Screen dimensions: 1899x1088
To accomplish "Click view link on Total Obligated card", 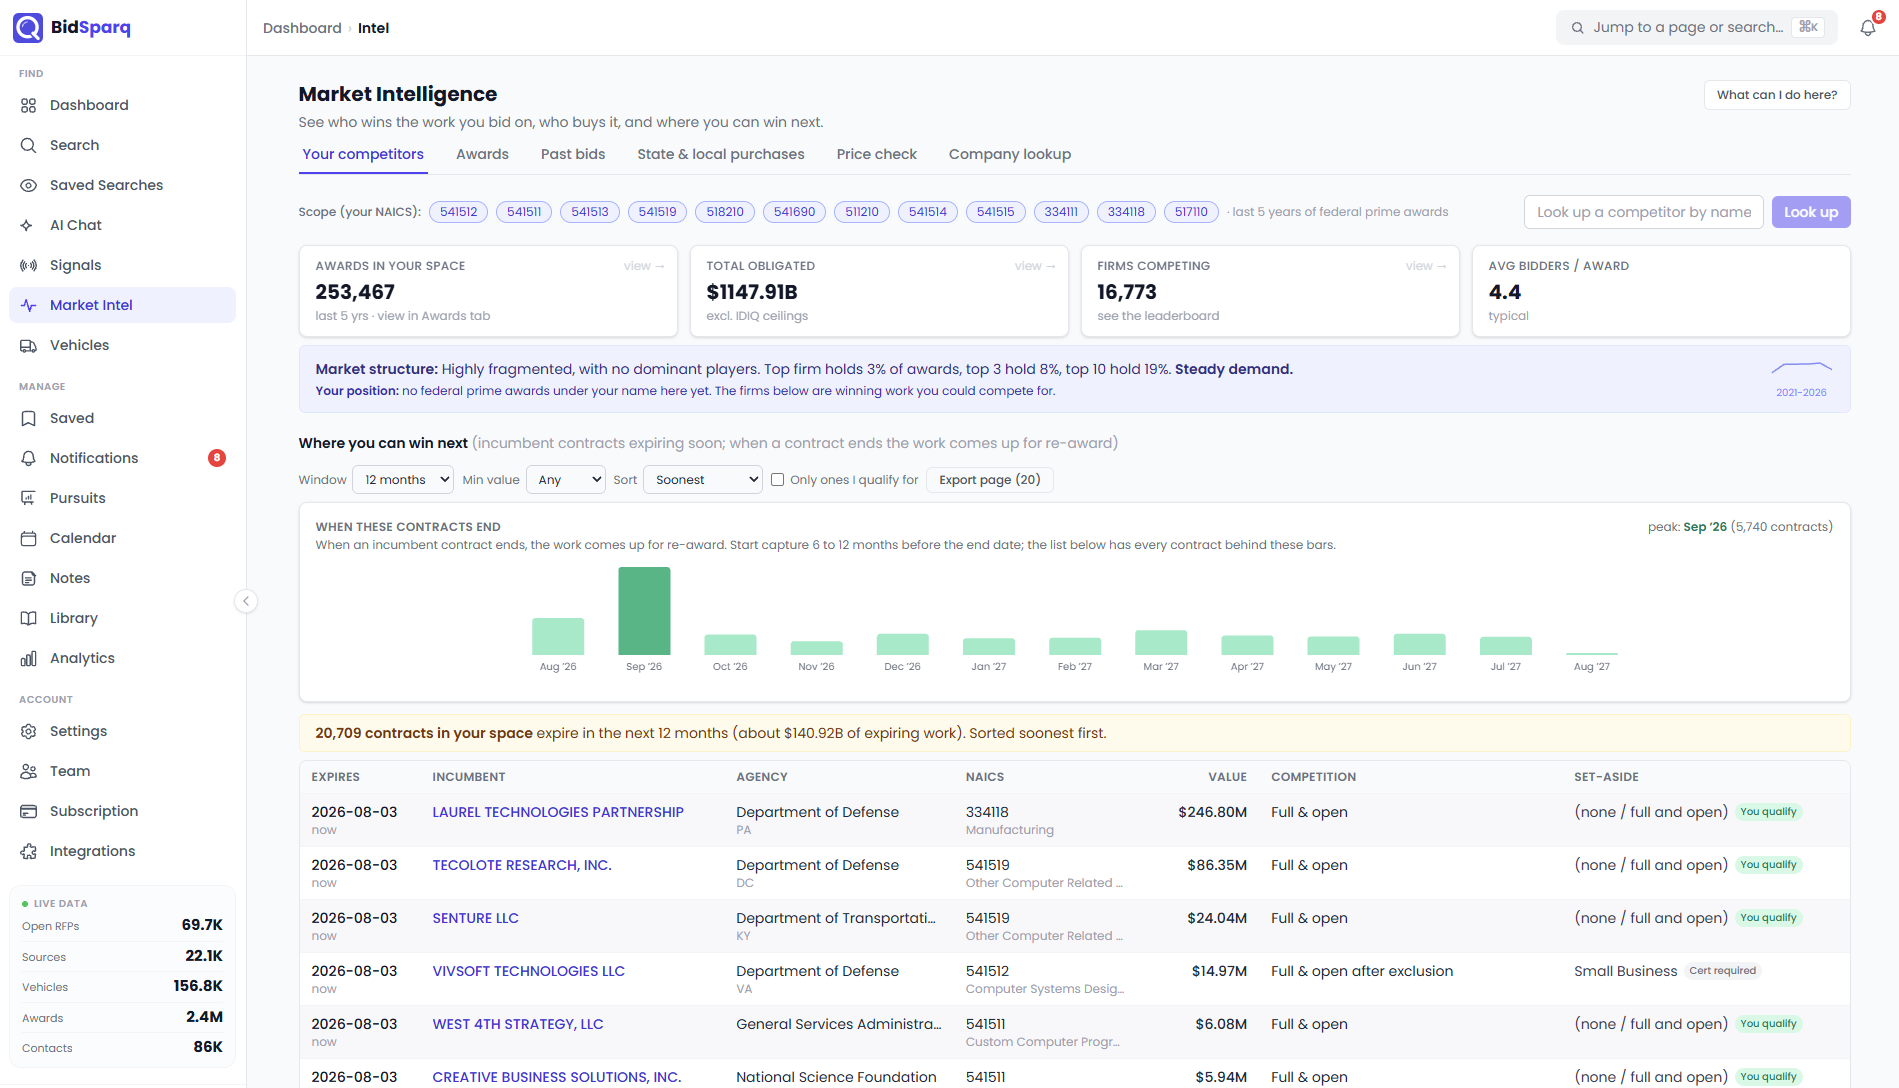I will (x=1035, y=266).
